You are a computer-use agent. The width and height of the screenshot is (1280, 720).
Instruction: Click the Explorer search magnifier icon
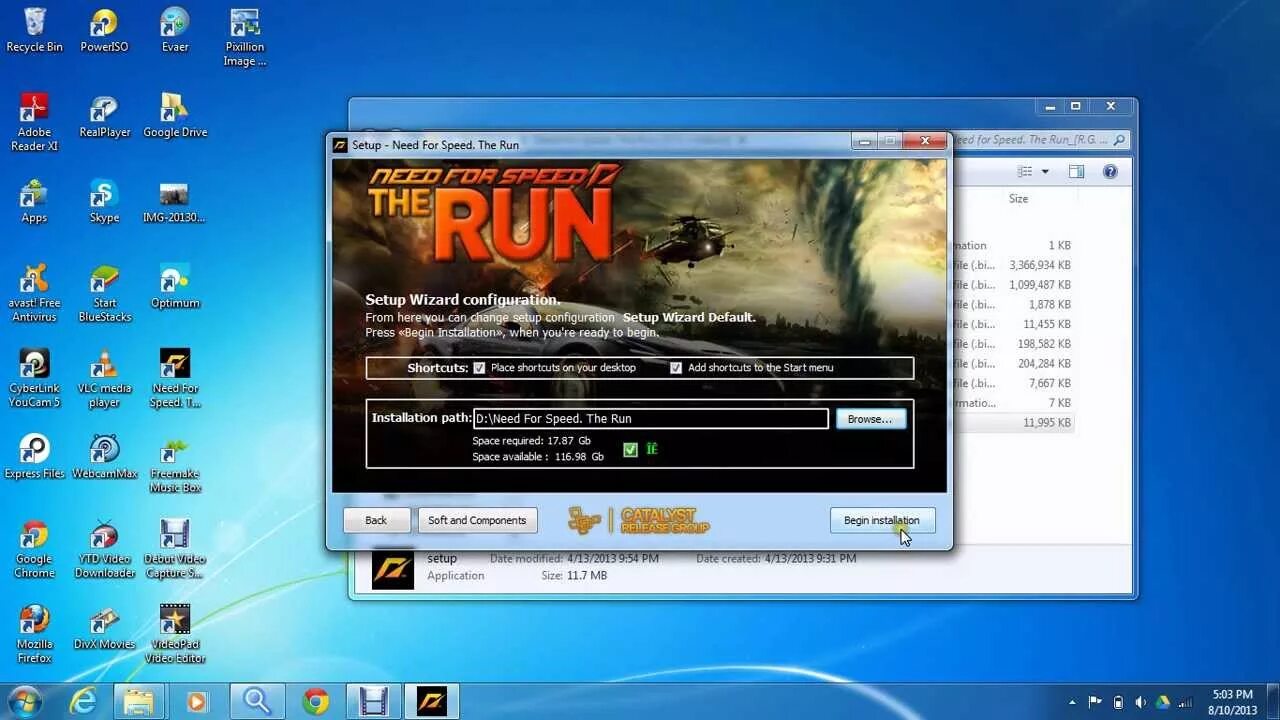pyautogui.click(x=1119, y=141)
